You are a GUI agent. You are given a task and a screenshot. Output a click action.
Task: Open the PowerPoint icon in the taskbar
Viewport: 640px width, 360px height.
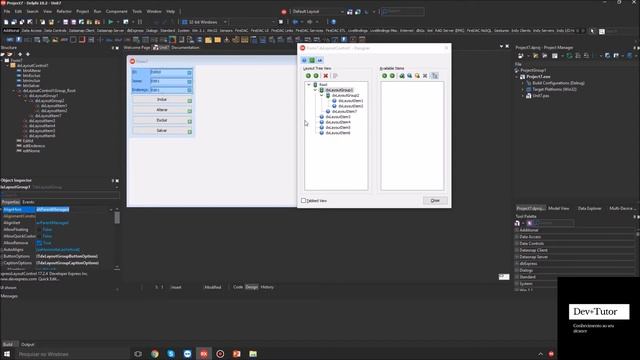(236, 354)
